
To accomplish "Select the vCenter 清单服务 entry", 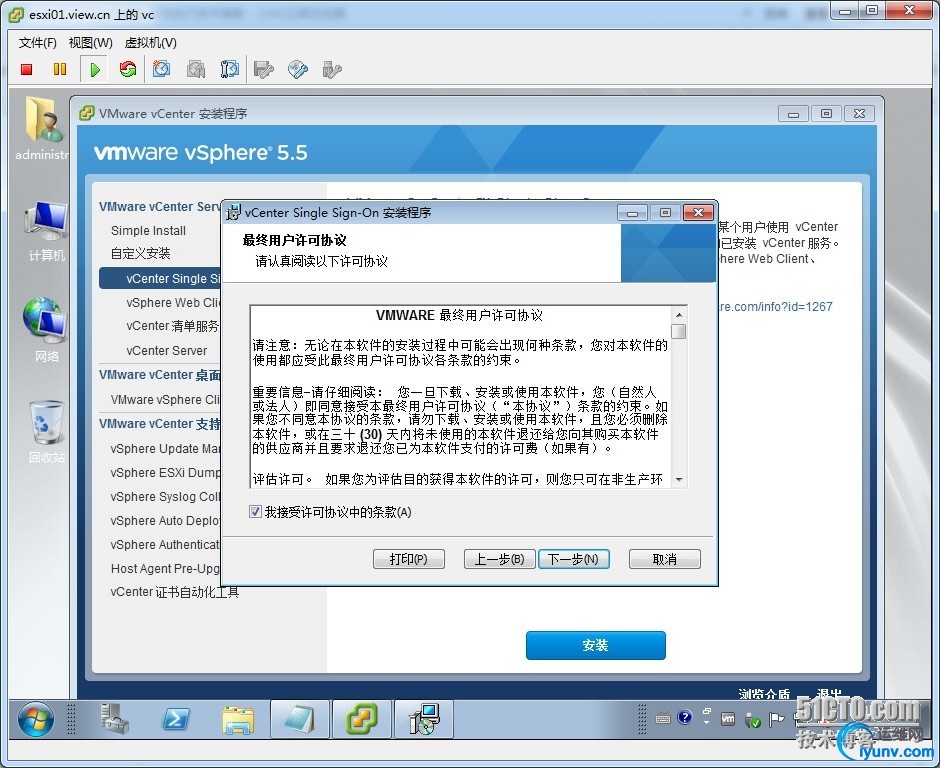I will (x=173, y=326).
